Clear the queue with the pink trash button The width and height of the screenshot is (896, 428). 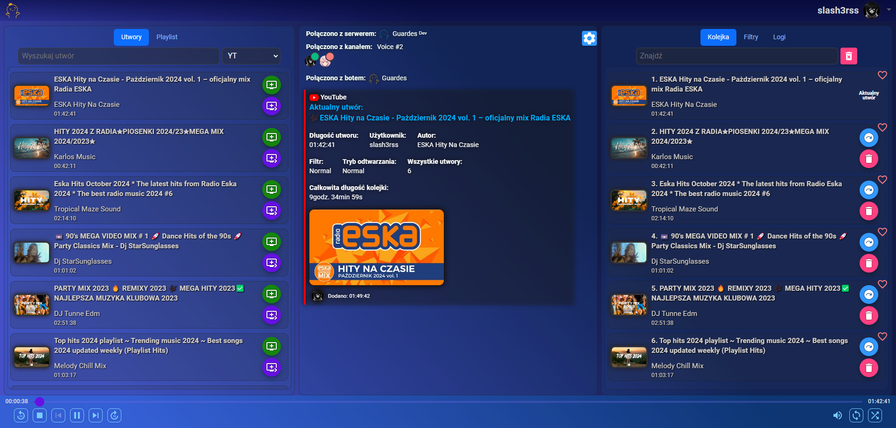click(849, 56)
